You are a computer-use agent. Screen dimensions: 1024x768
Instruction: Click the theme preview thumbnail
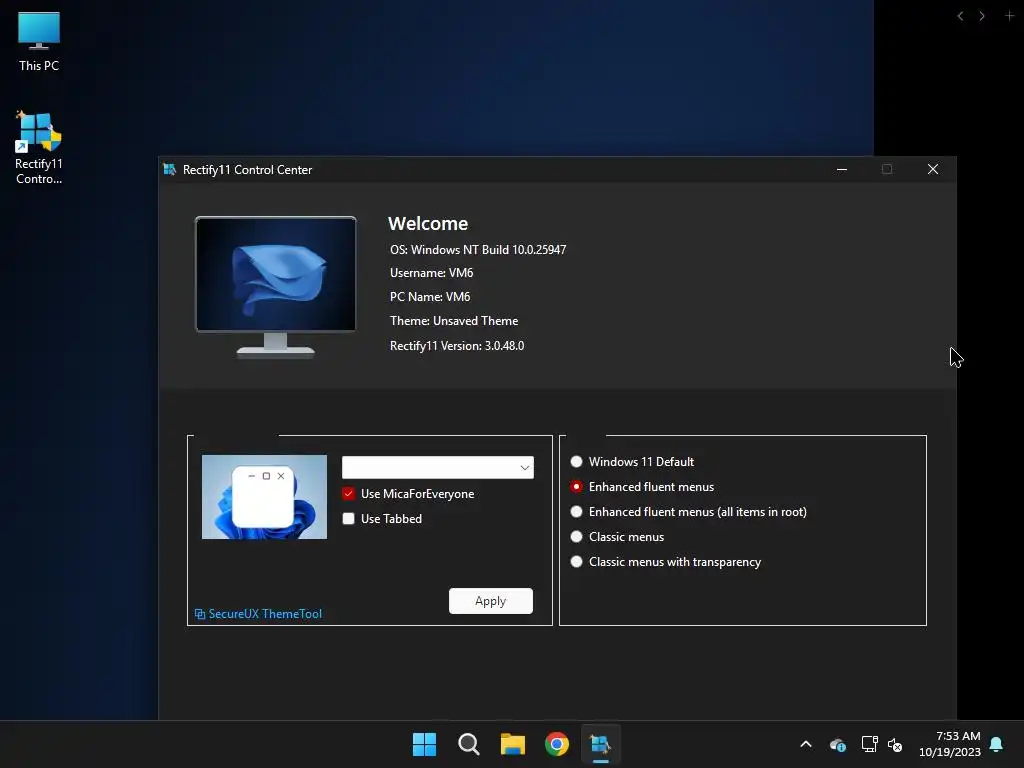click(264, 497)
